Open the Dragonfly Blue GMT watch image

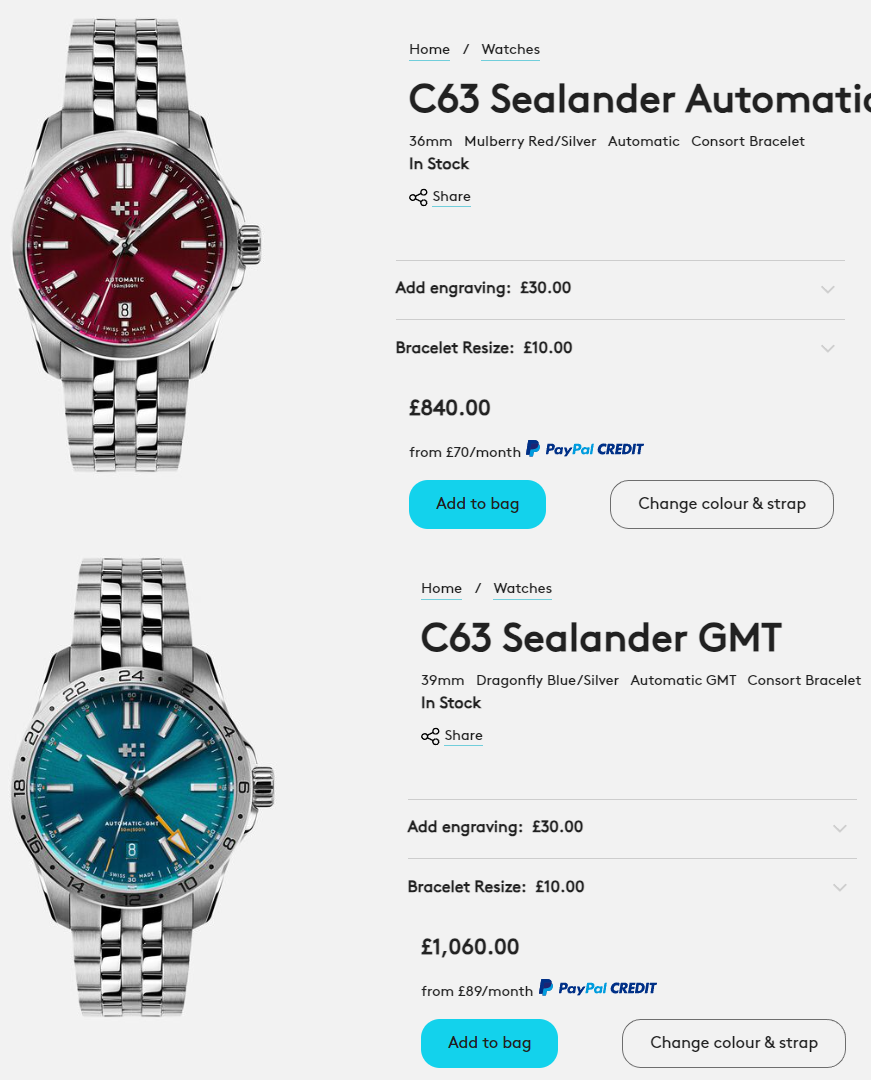click(140, 783)
